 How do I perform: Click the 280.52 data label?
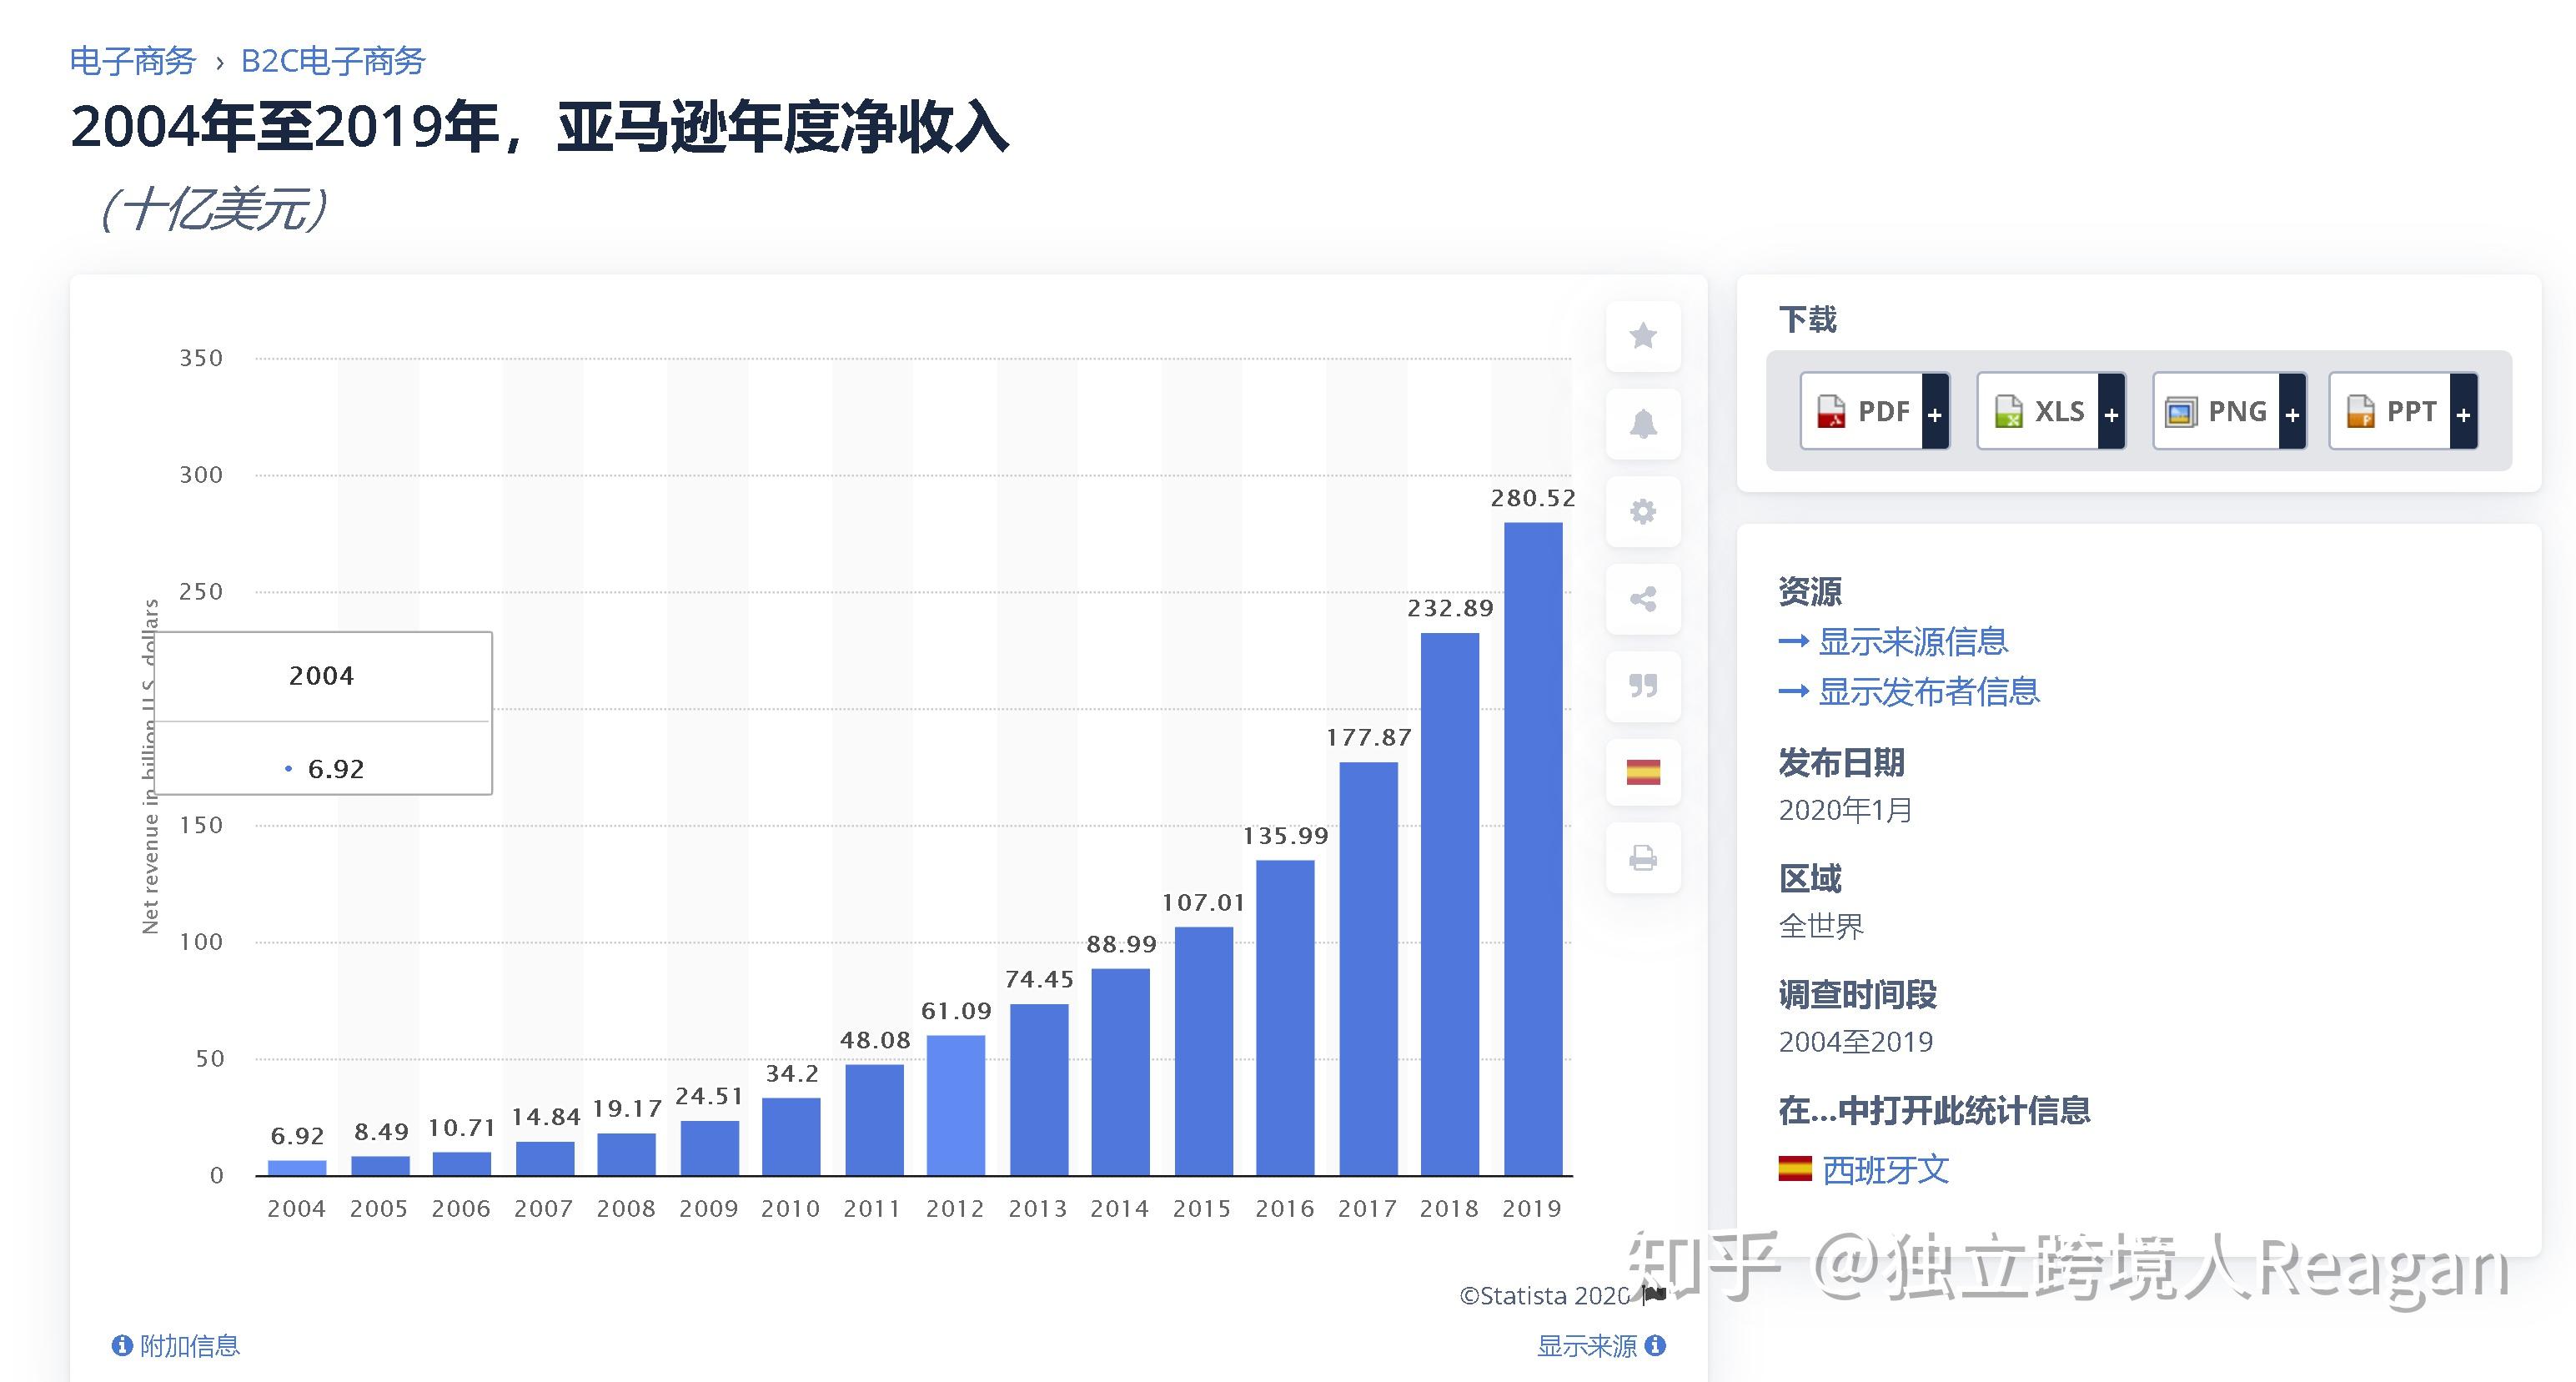tap(1533, 498)
